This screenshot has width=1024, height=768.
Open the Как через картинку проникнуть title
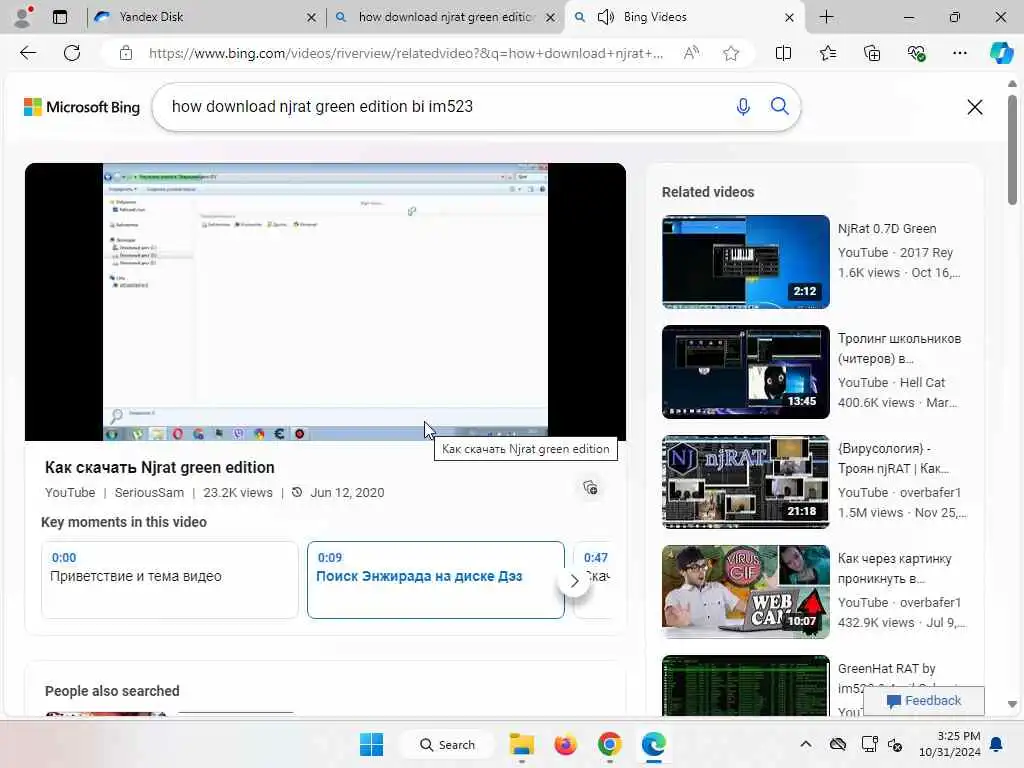(894, 568)
